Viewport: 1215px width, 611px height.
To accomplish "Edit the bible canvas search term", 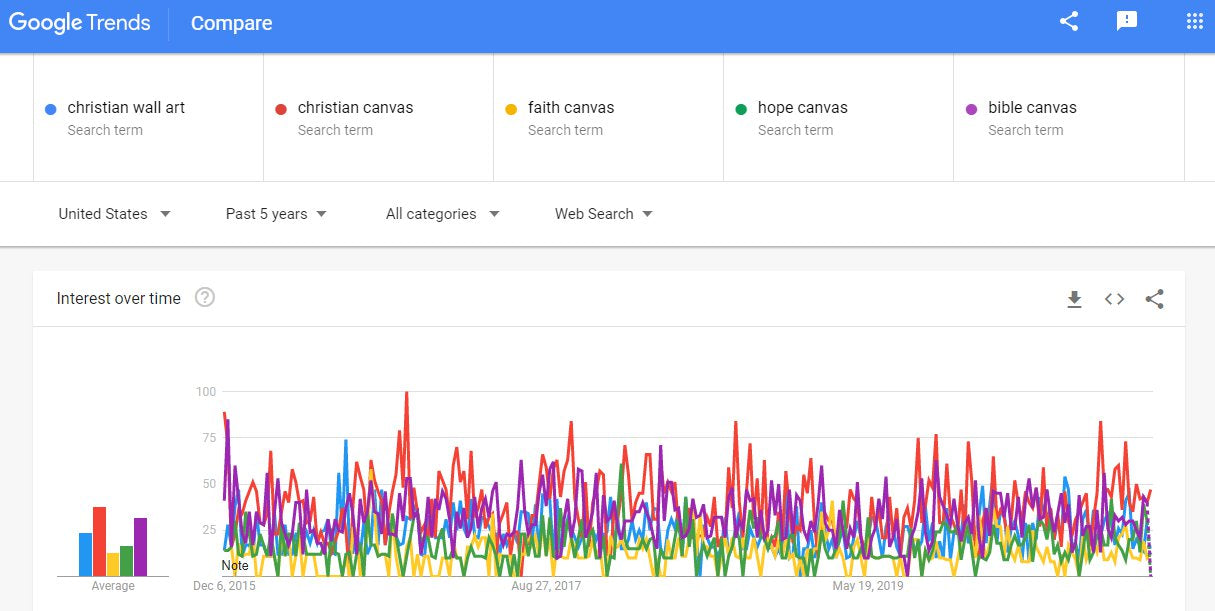I will click(x=1069, y=117).
